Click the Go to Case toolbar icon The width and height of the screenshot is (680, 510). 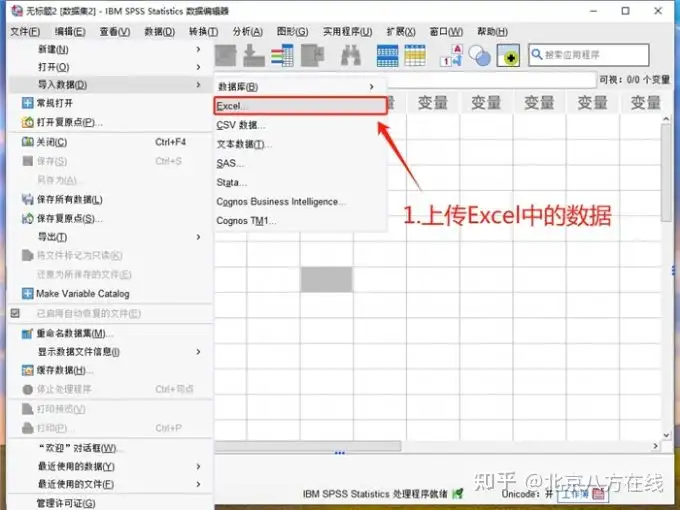point(226,56)
